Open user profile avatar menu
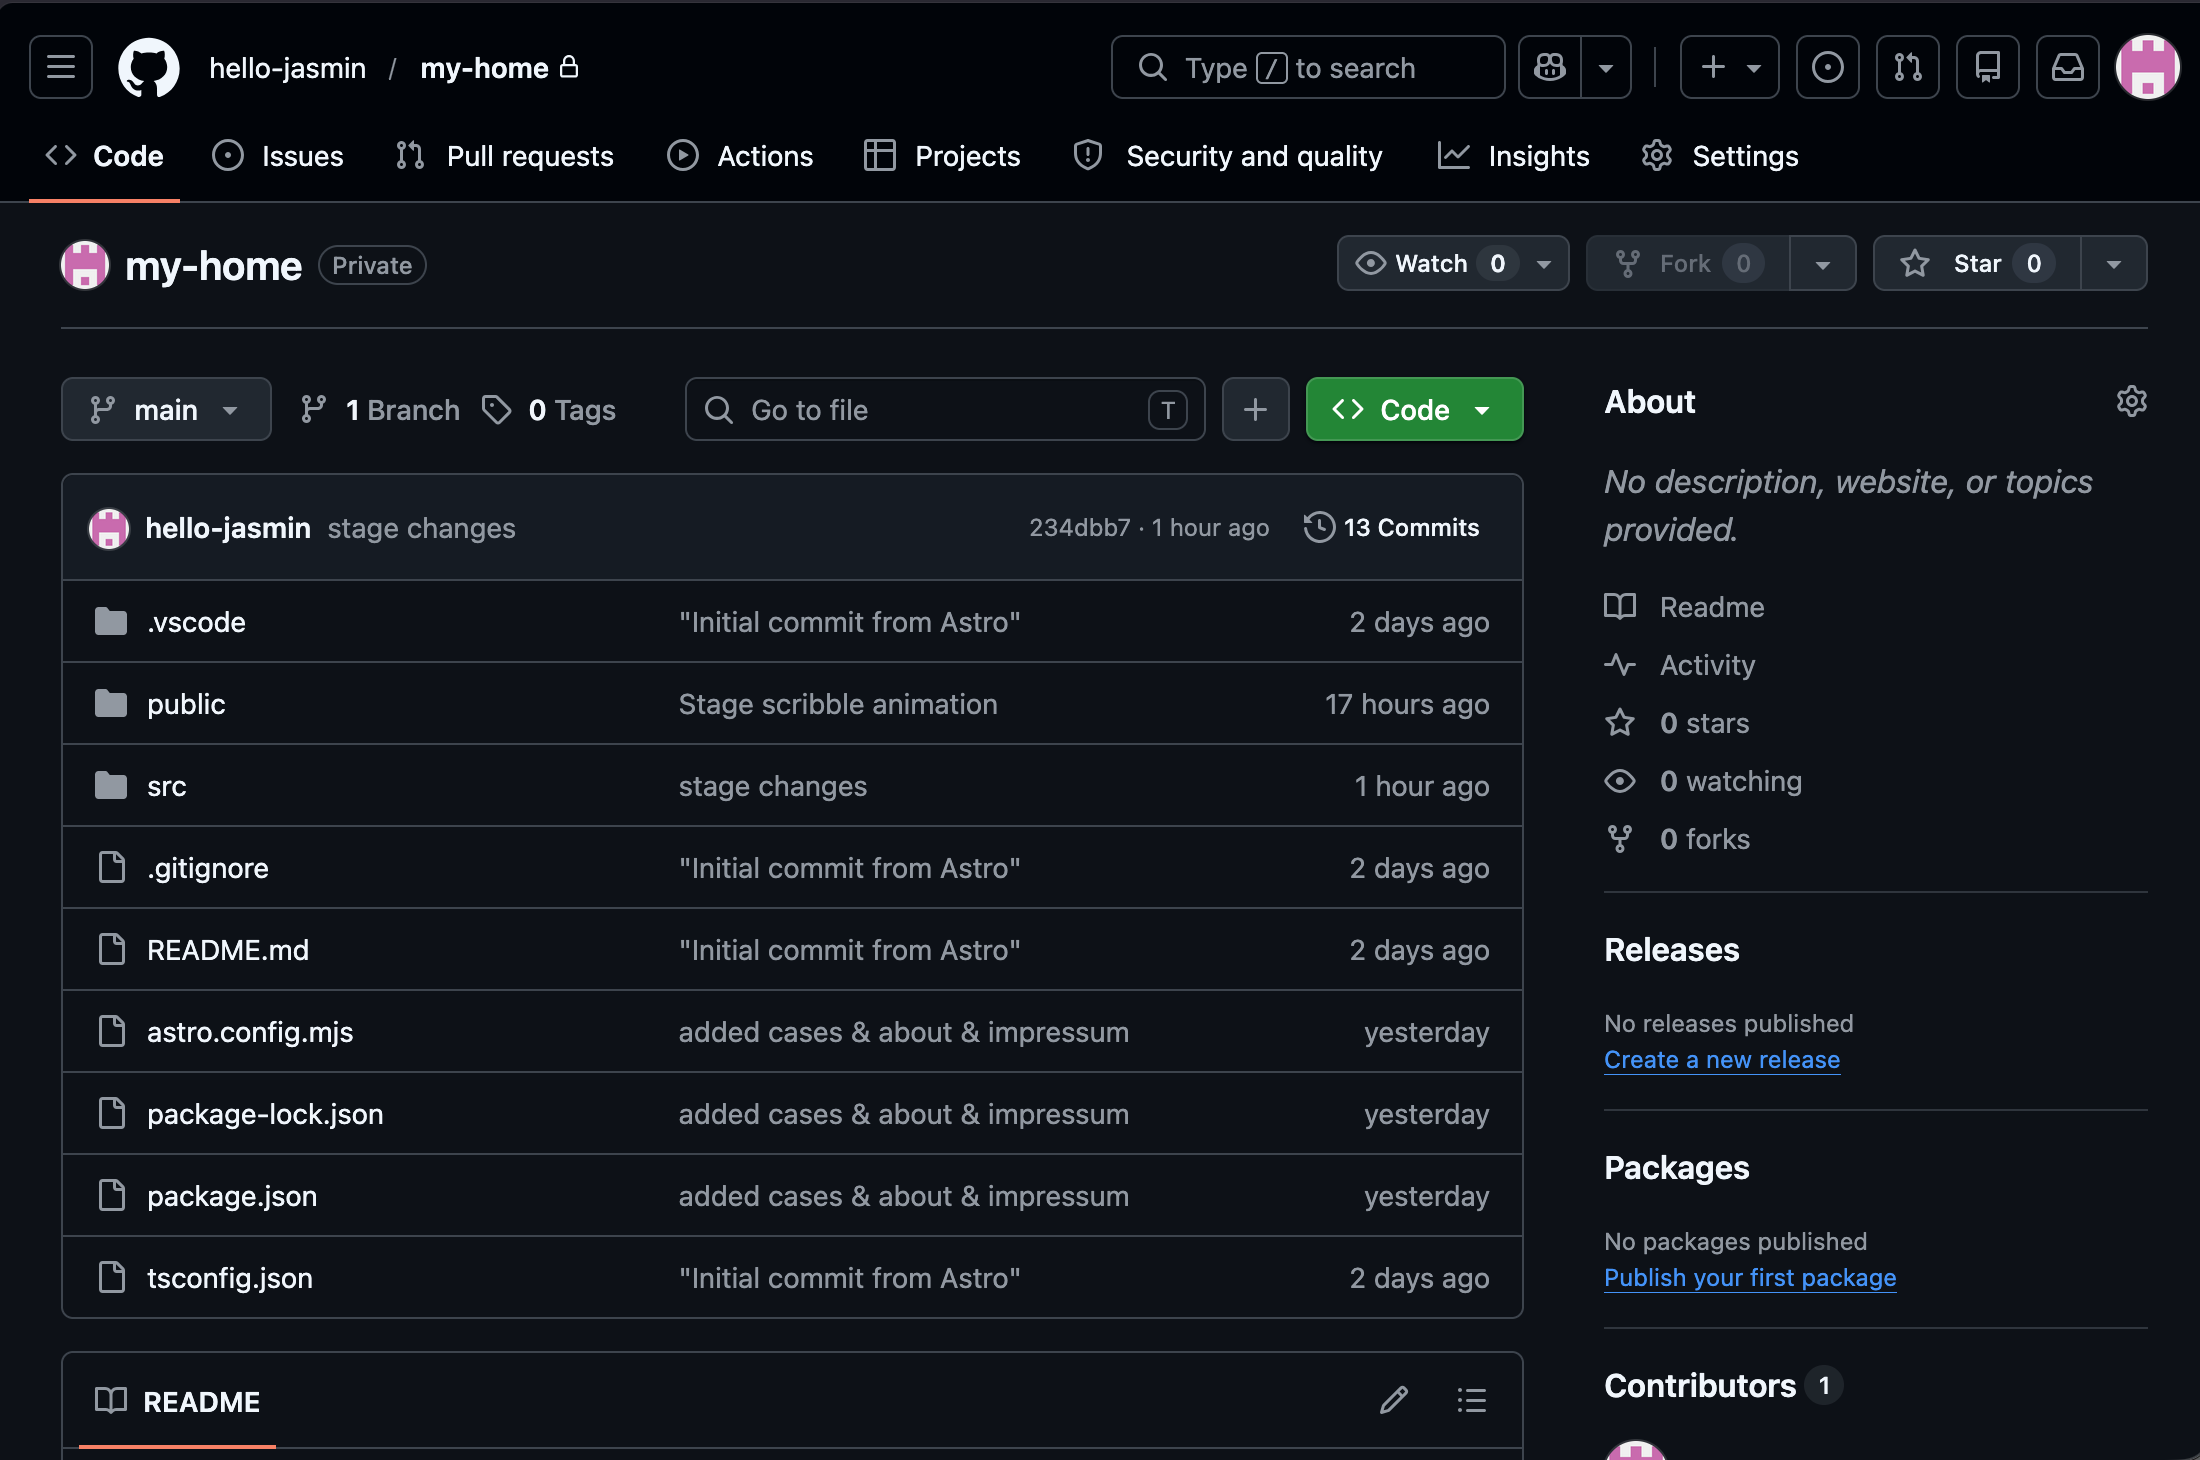This screenshot has height=1460, width=2200. (x=2148, y=67)
